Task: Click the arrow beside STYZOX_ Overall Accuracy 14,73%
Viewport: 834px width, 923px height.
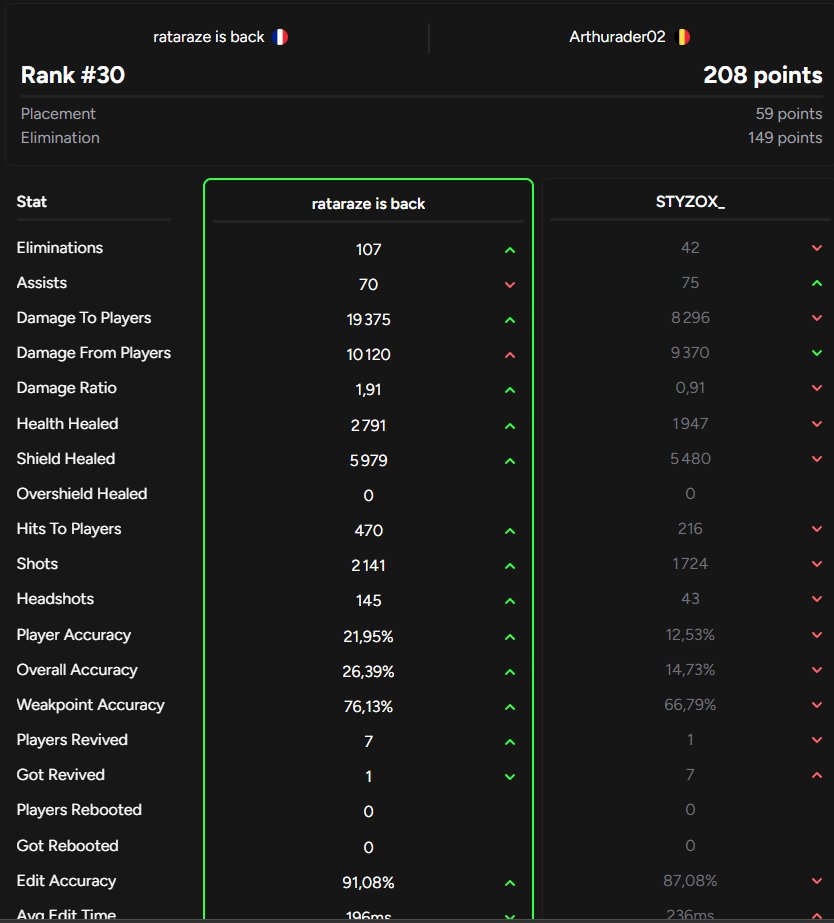Action: click(817, 670)
